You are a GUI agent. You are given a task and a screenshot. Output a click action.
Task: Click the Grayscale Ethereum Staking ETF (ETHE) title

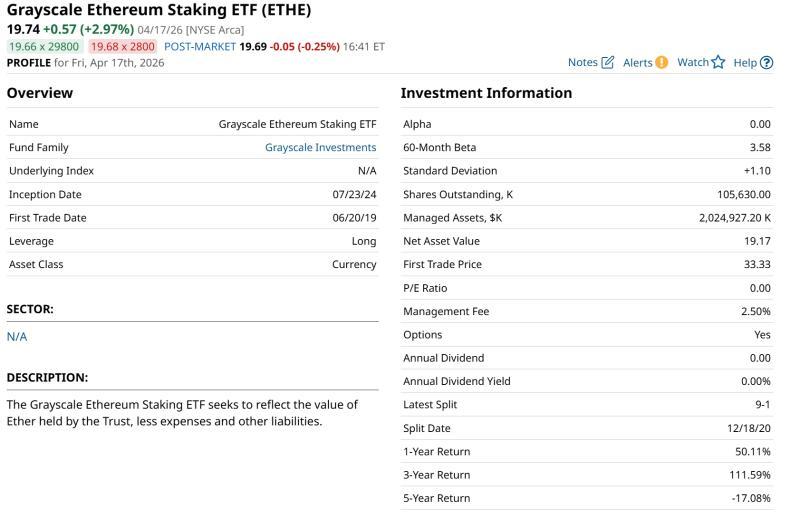[x=159, y=11]
